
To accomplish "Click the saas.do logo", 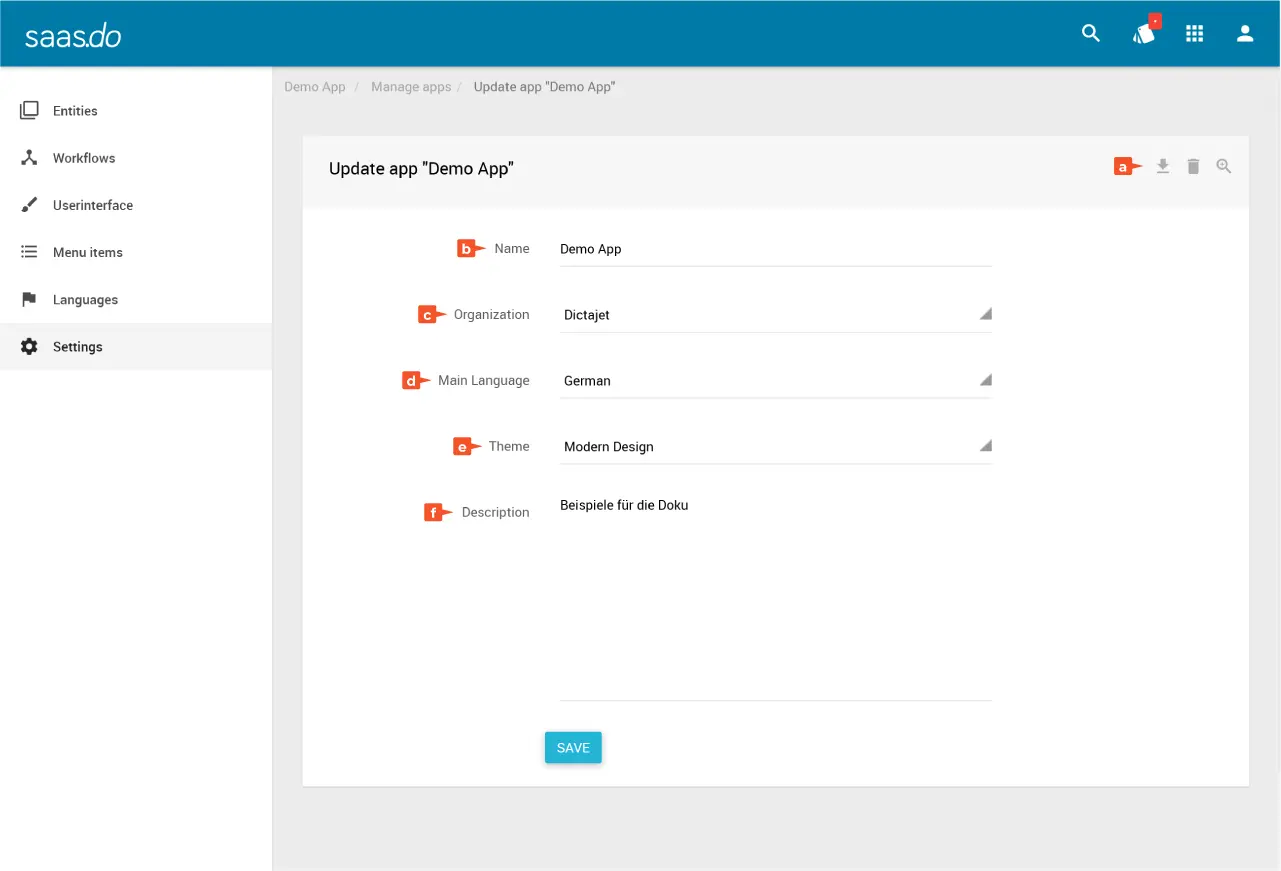I will 73,36.
